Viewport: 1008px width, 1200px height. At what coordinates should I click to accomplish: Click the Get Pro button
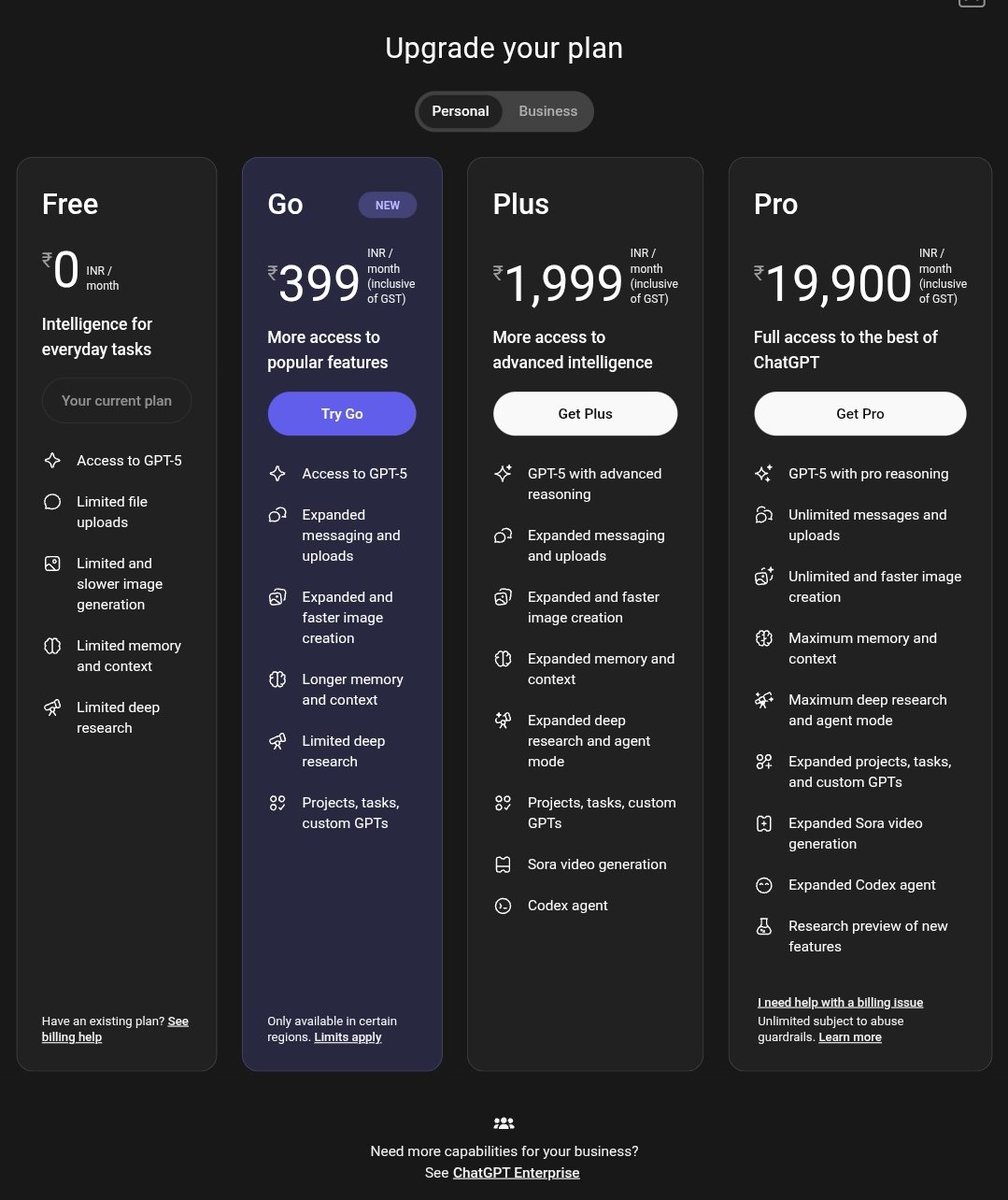click(859, 413)
